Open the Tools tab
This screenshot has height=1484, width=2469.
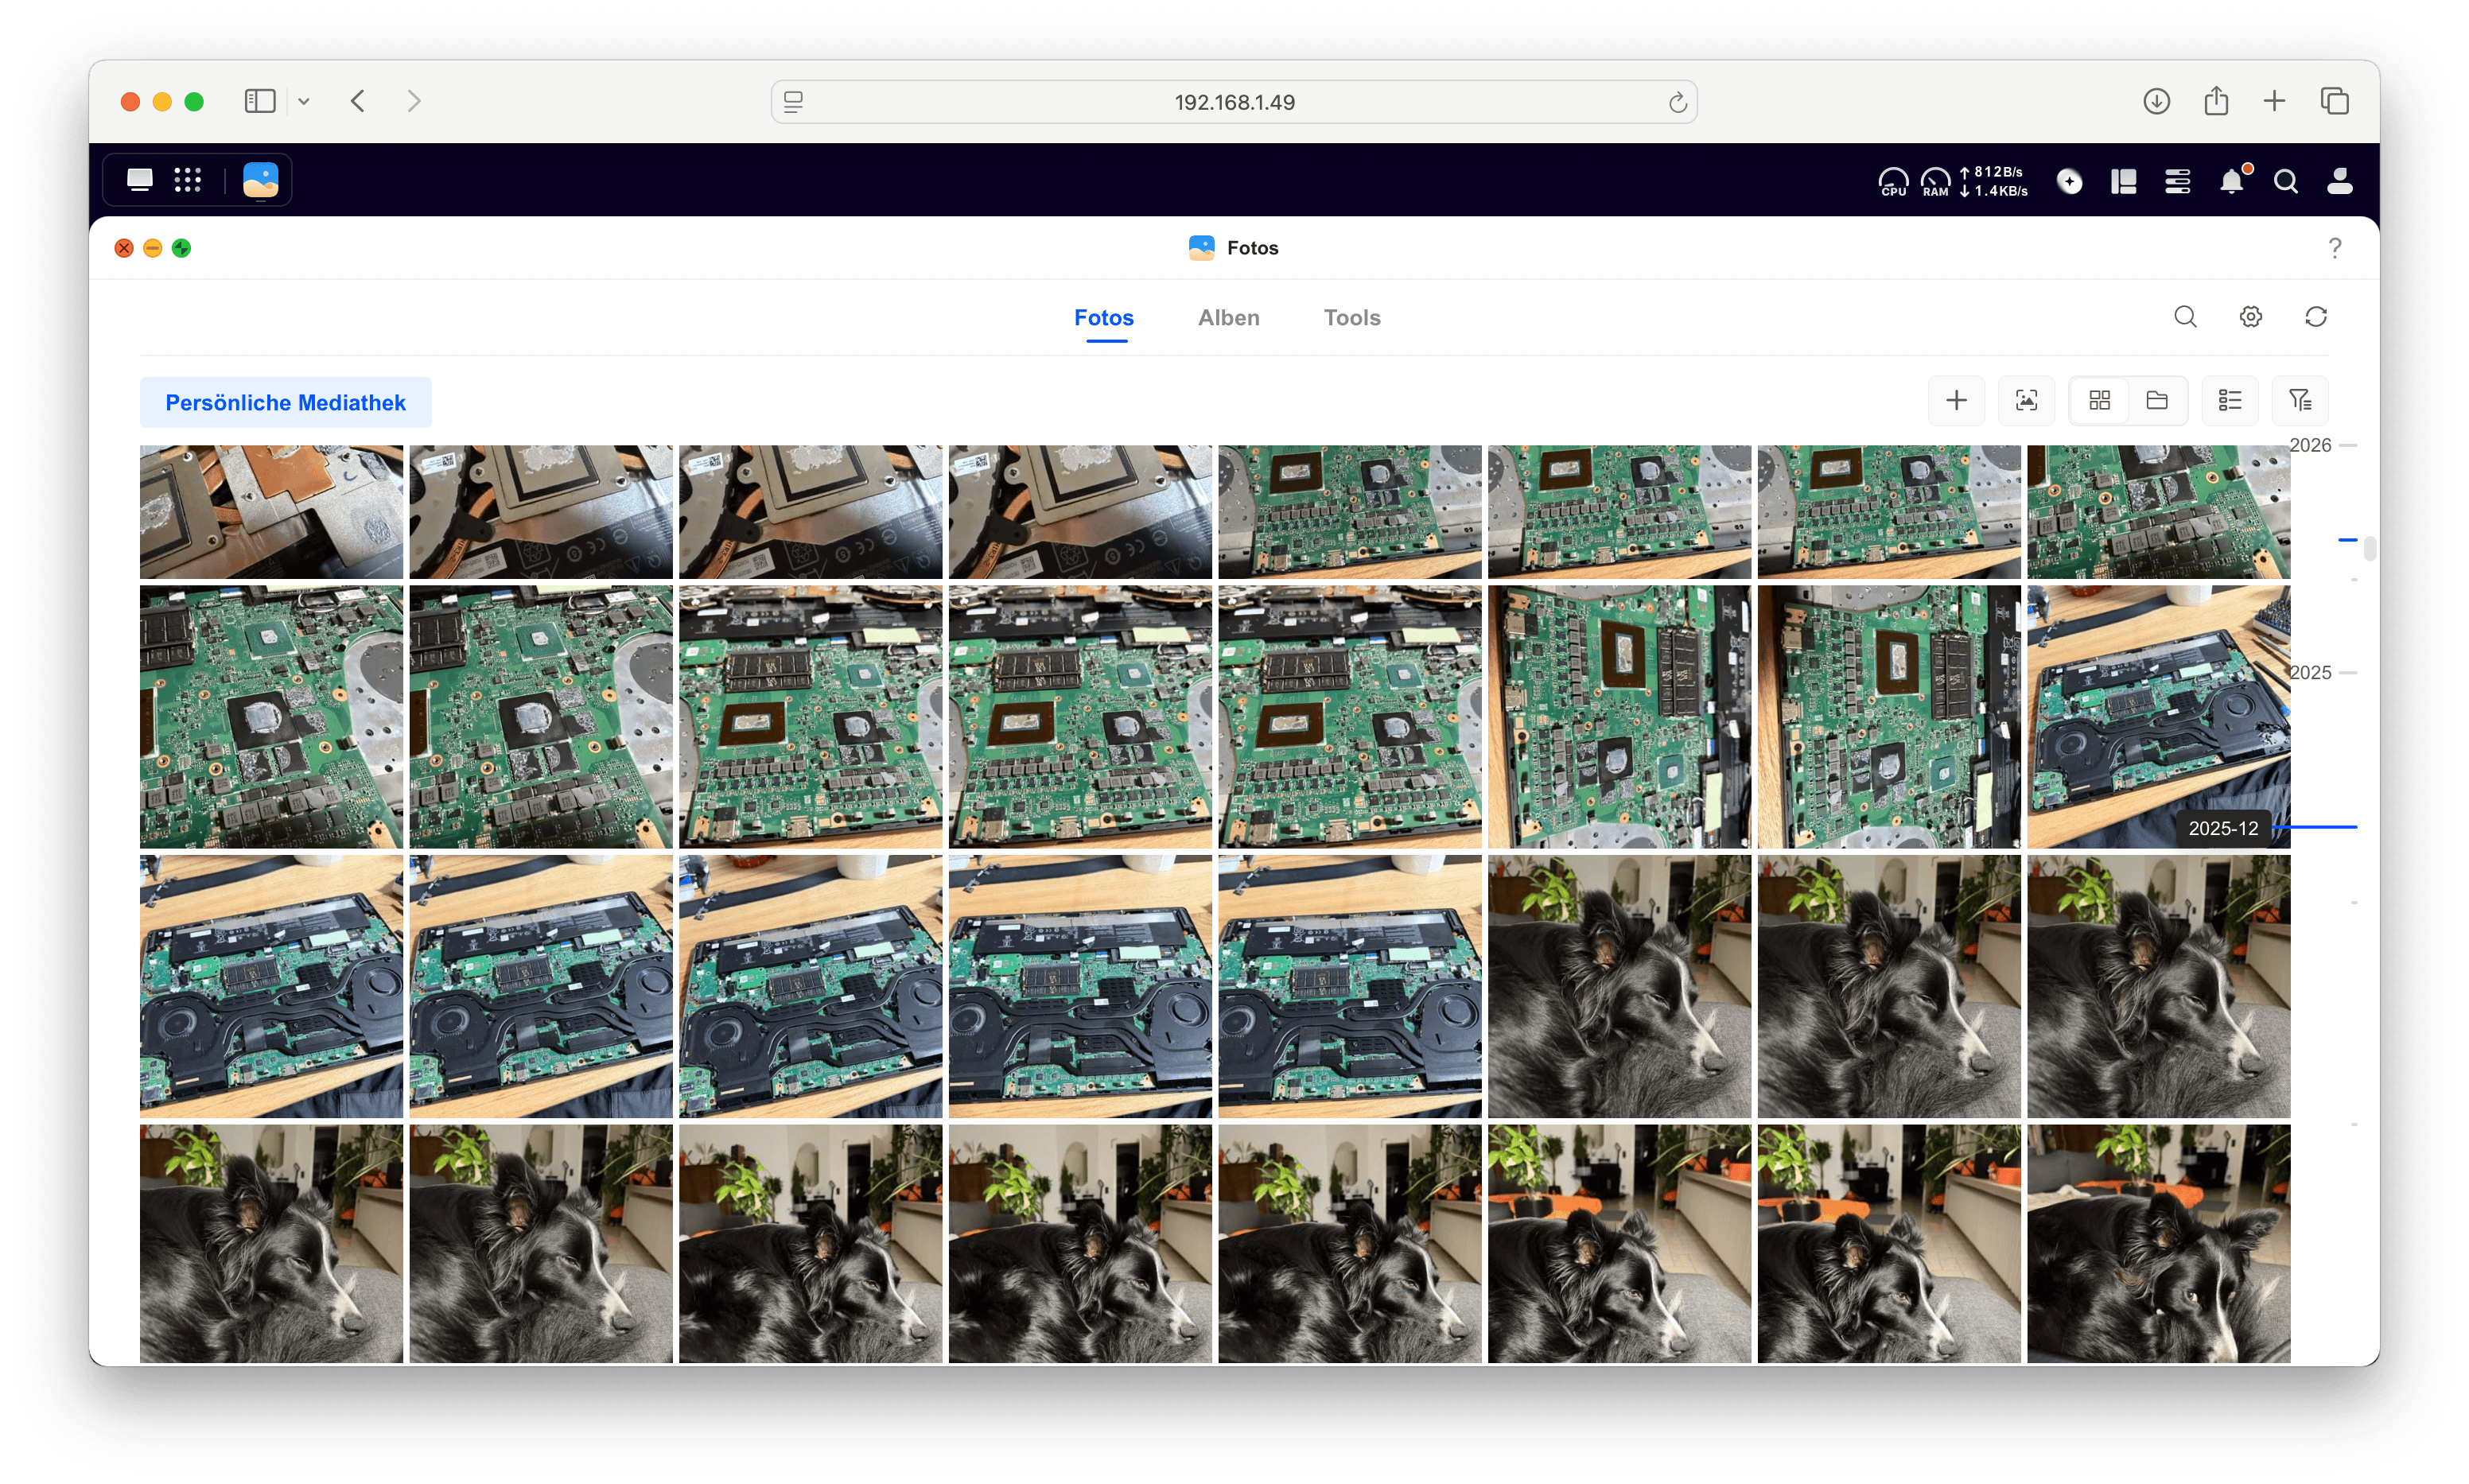[x=1351, y=318]
